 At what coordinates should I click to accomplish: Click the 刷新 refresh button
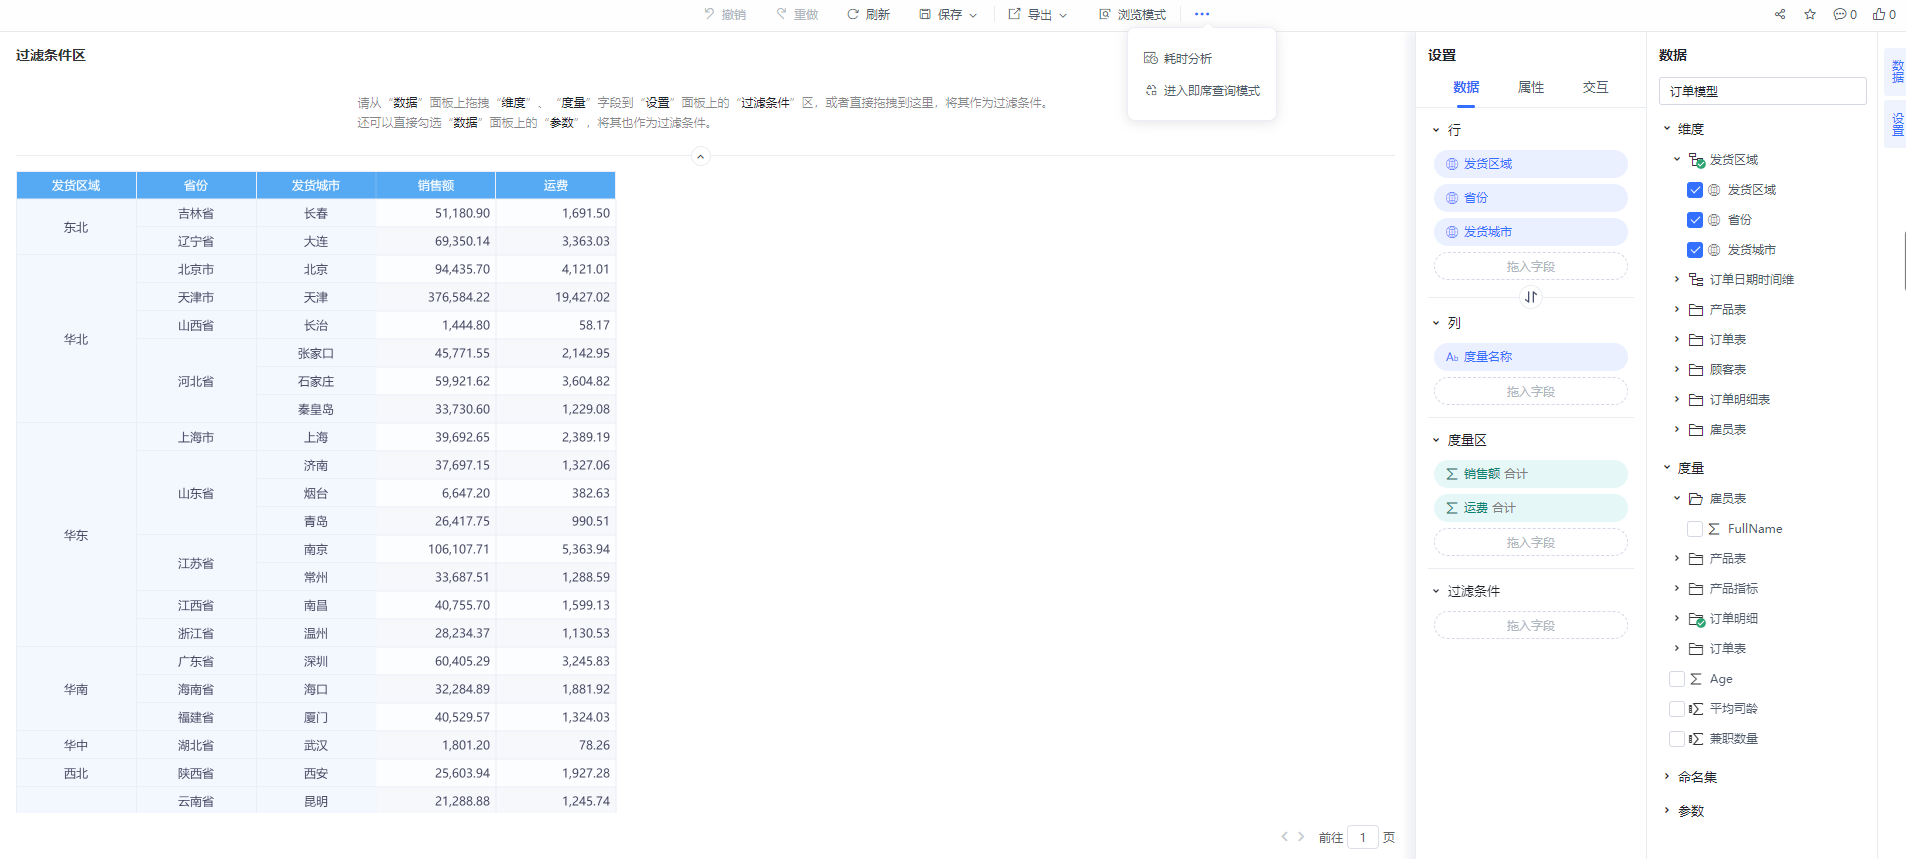click(868, 14)
